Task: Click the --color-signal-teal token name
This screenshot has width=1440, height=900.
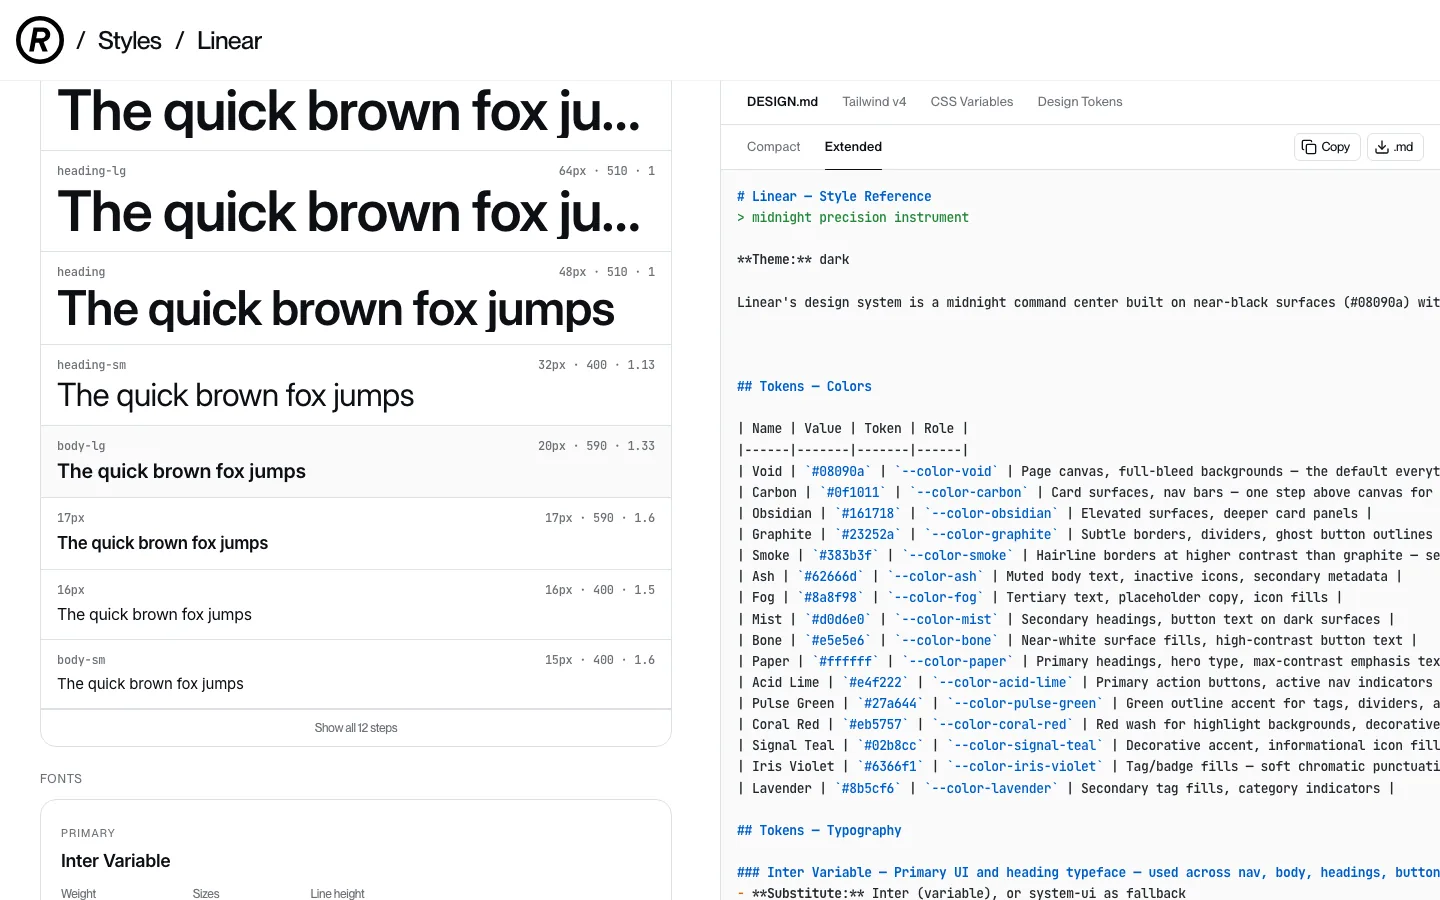Action: [1025, 746]
